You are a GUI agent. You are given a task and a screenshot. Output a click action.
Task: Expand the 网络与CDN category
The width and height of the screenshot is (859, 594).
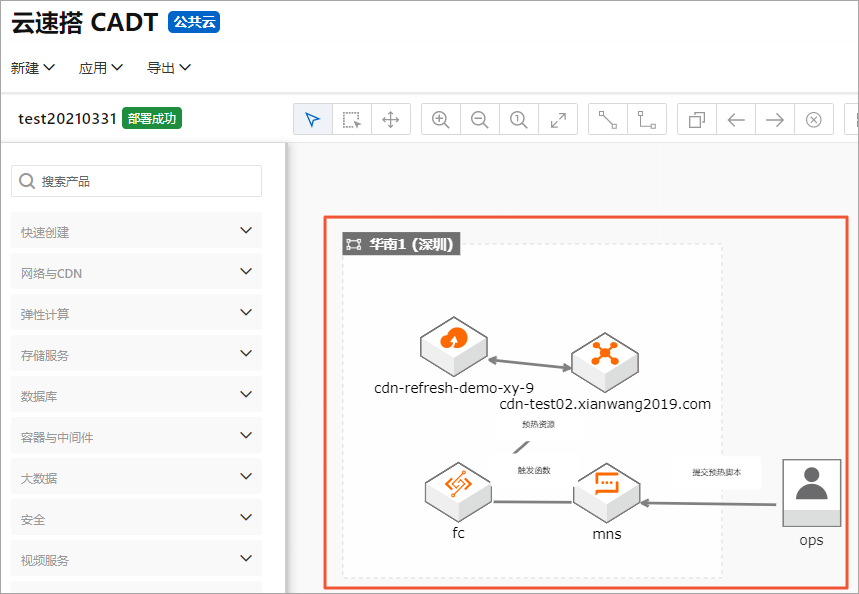point(136,272)
